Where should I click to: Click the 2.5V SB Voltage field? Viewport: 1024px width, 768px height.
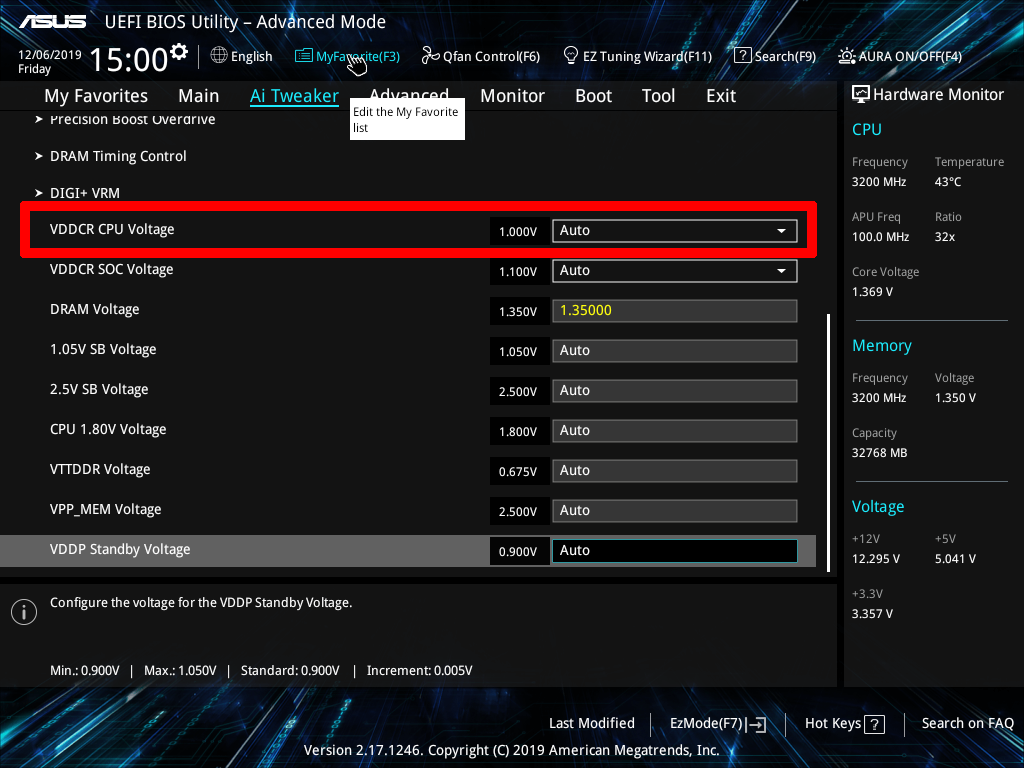pos(675,391)
